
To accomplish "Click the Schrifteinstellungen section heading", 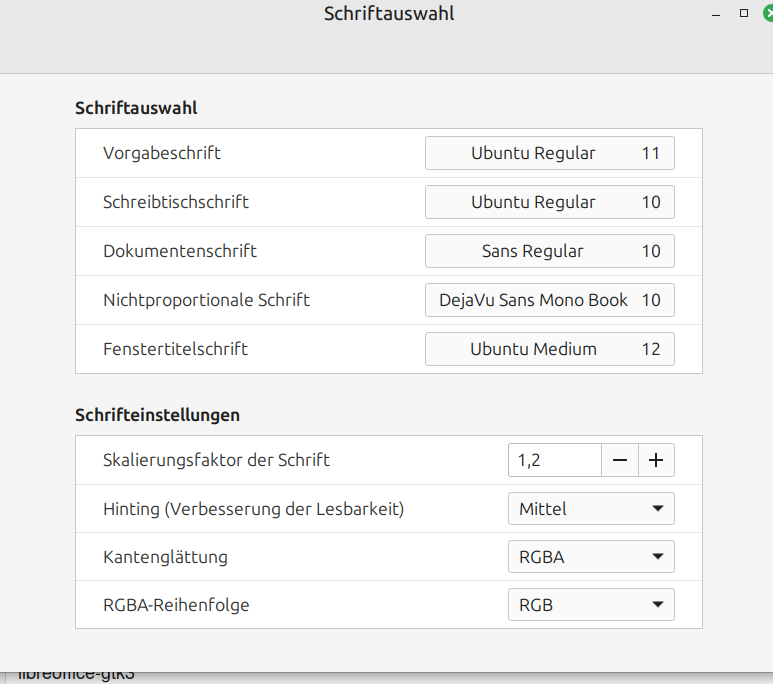I will (x=157, y=414).
